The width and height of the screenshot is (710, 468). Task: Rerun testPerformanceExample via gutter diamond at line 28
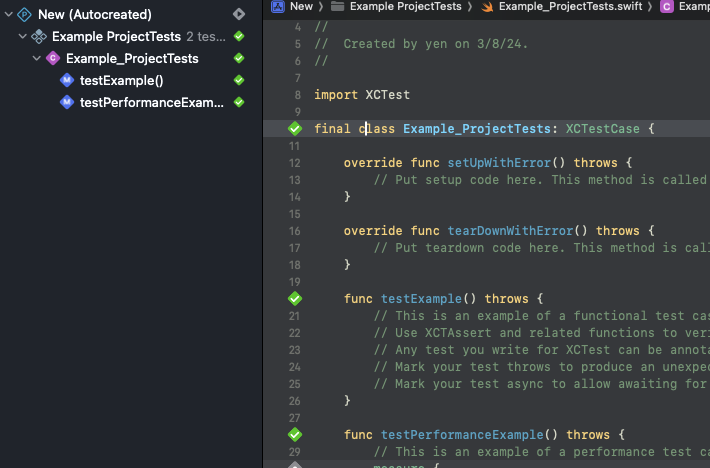pyautogui.click(x=295, y=435)
